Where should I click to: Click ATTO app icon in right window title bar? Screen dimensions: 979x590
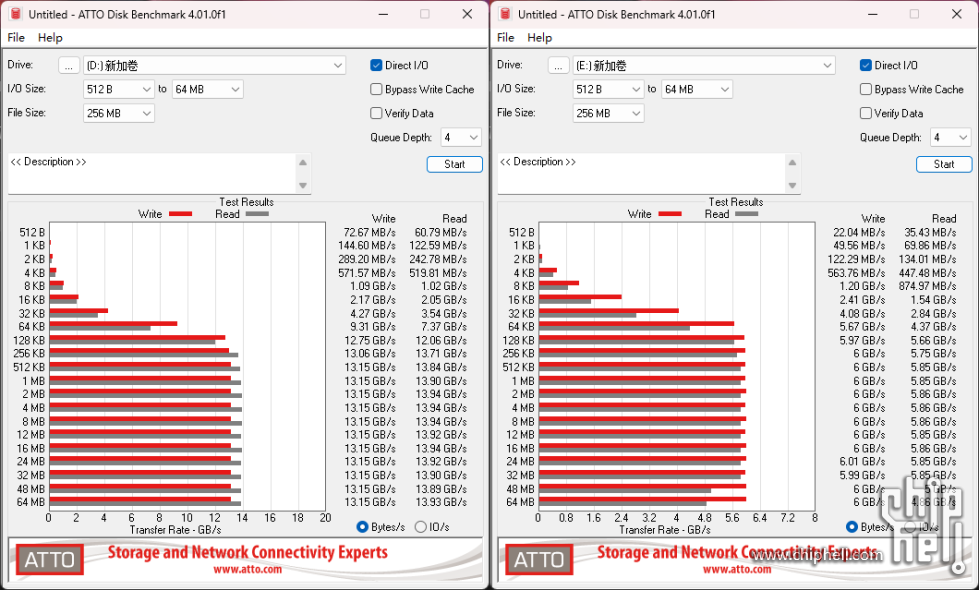pyautogui.click(x=506, y=14)
